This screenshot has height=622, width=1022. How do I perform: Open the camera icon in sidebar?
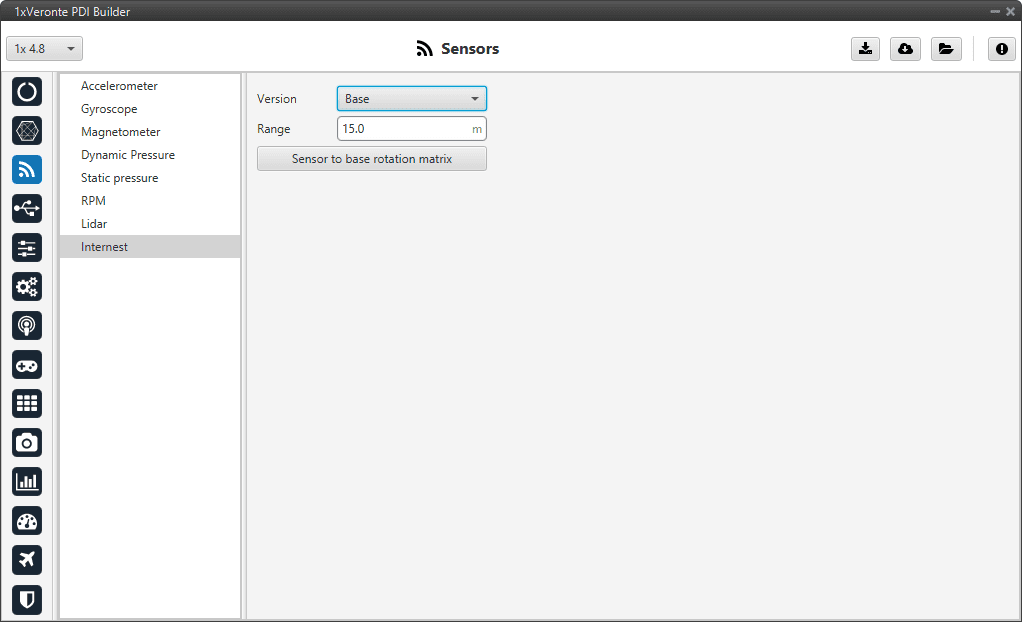pyautogui.click(x=27, y=442)
